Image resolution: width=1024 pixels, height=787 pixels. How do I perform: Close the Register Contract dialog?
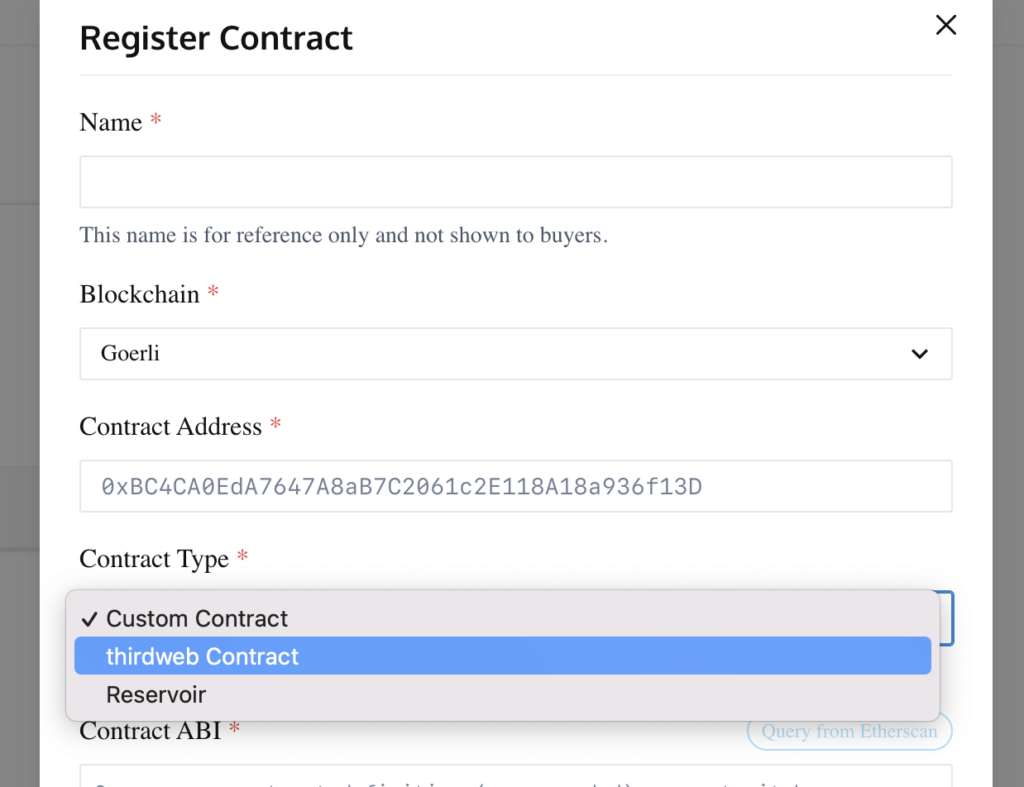click(945, 26)
